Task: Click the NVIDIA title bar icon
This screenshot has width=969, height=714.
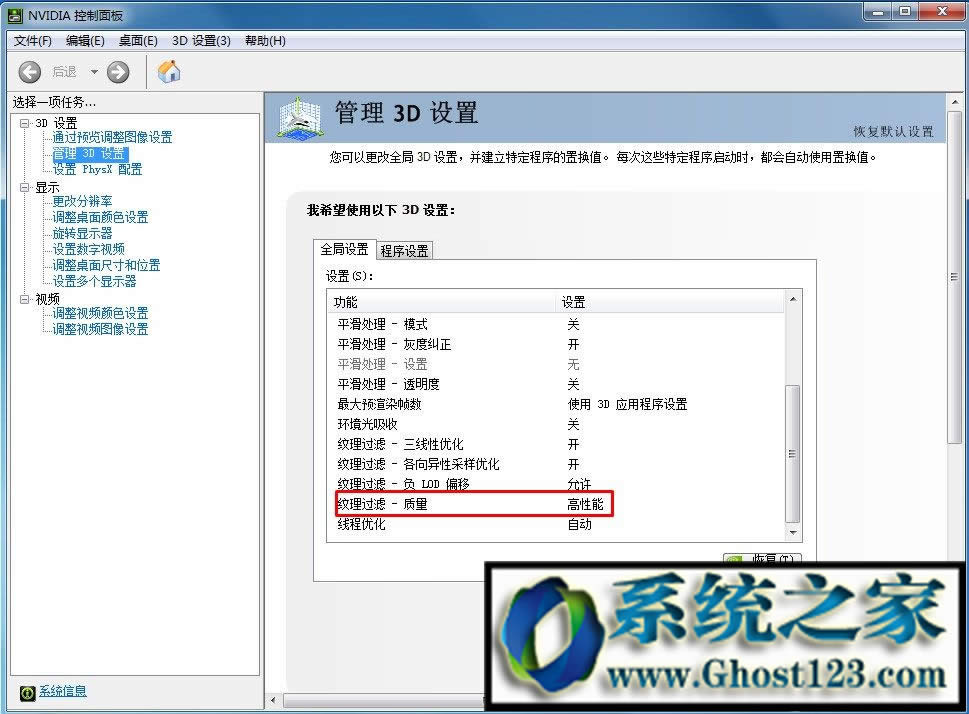Action: click(15, 15)
